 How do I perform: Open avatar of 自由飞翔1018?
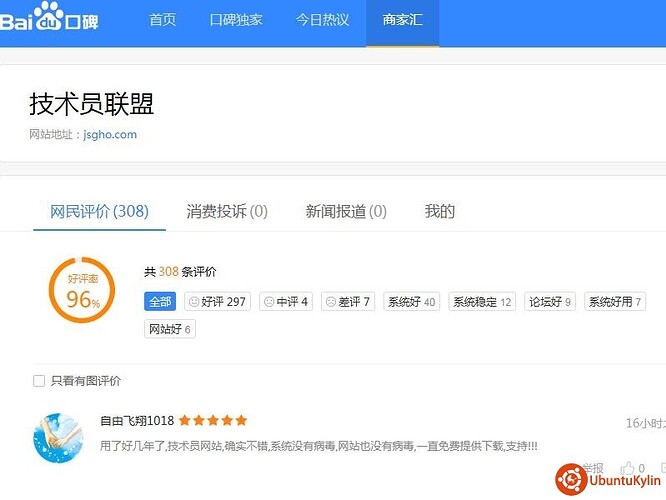[x=58, y=438]
